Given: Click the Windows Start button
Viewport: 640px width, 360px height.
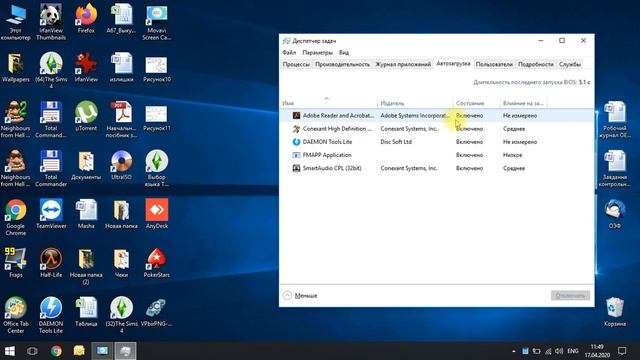Looking at the screenshot, I should click(x=10, y=351).
